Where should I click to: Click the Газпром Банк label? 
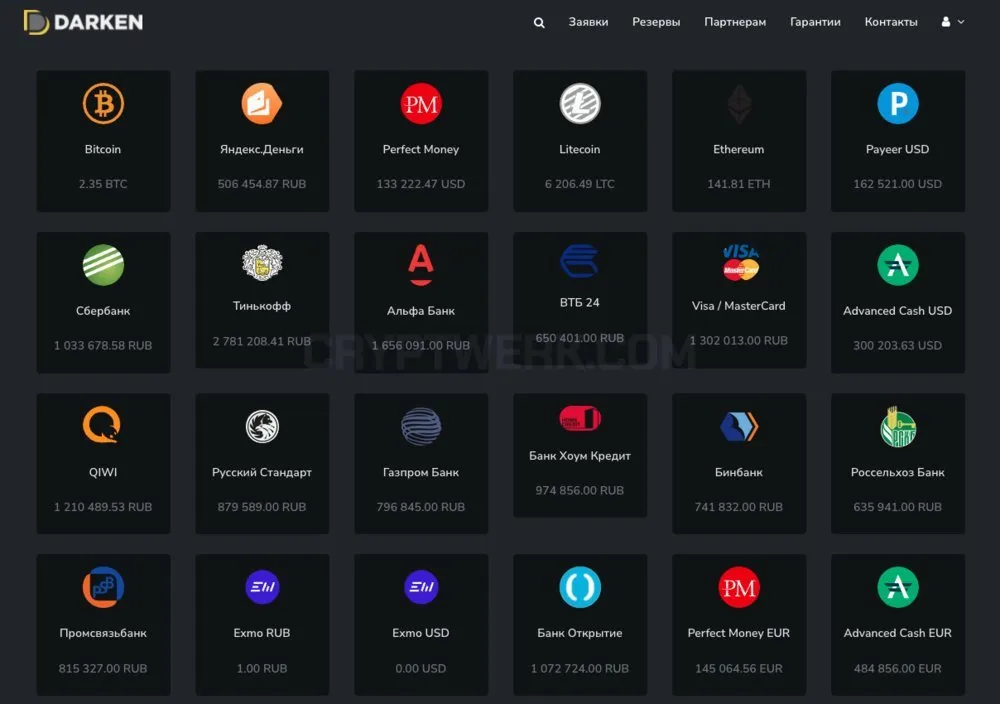click(421, 472)
